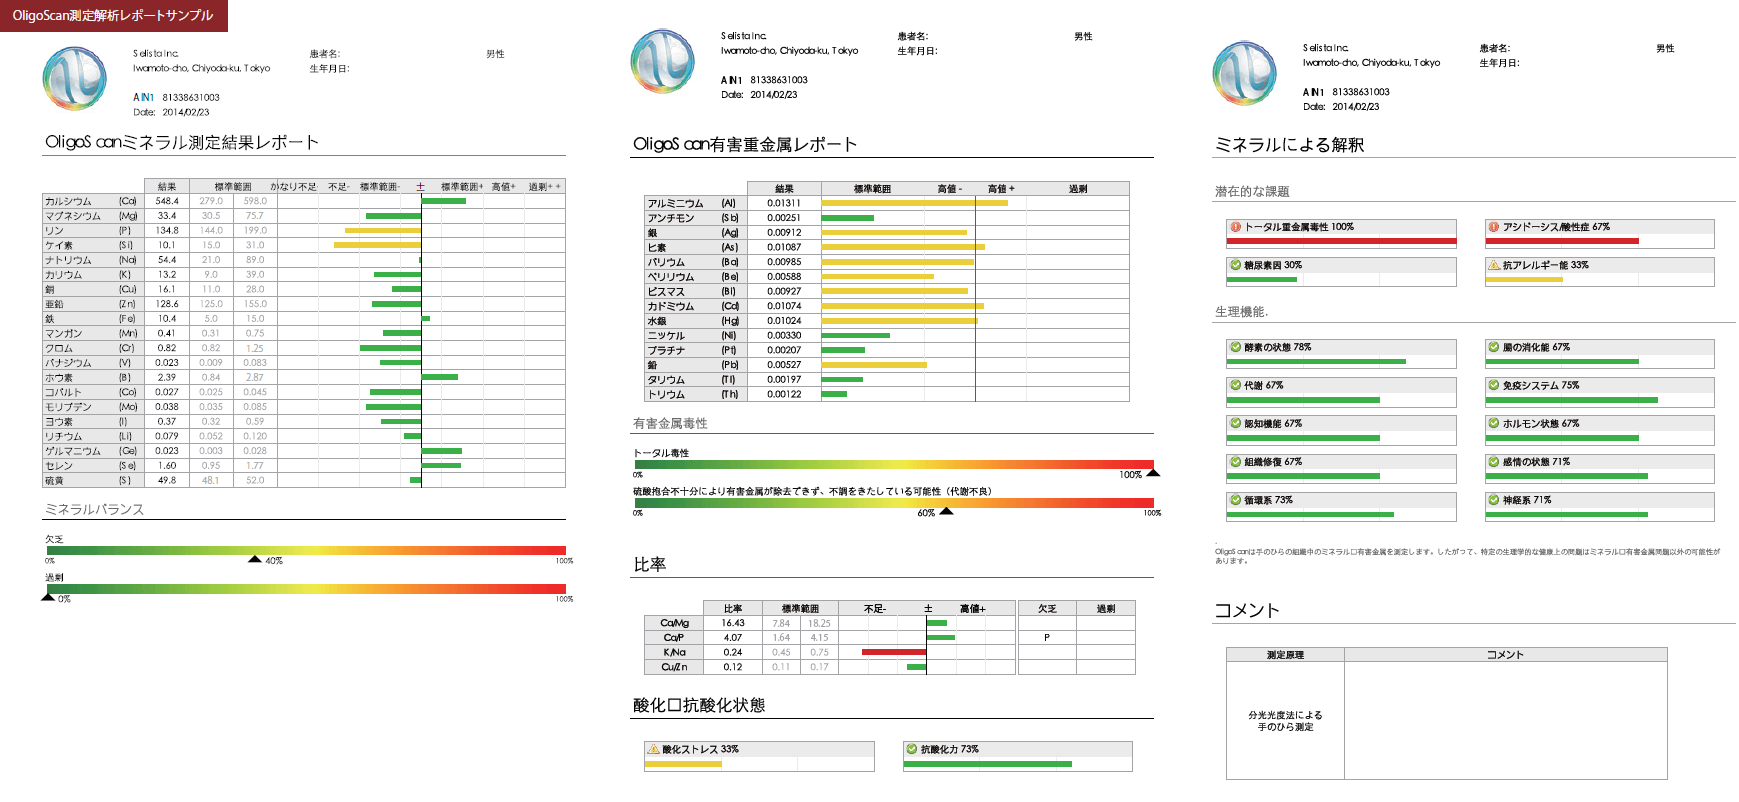Click the アルミニウム result value 0.01311
Viewport: 1739px width, 802px height.
pos(784,203)
